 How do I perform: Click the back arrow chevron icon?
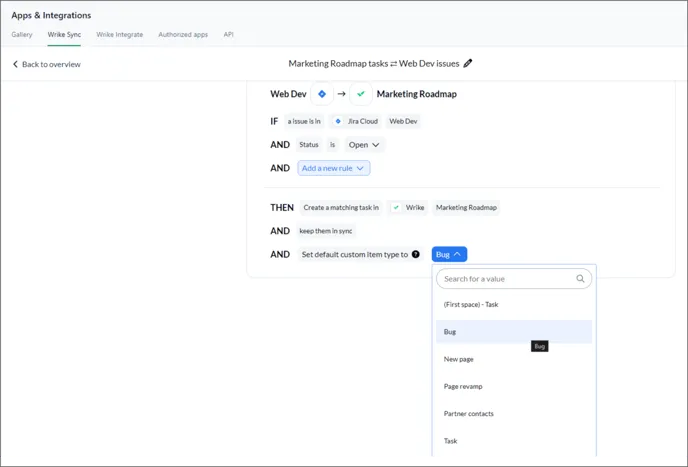coord(15,64)
